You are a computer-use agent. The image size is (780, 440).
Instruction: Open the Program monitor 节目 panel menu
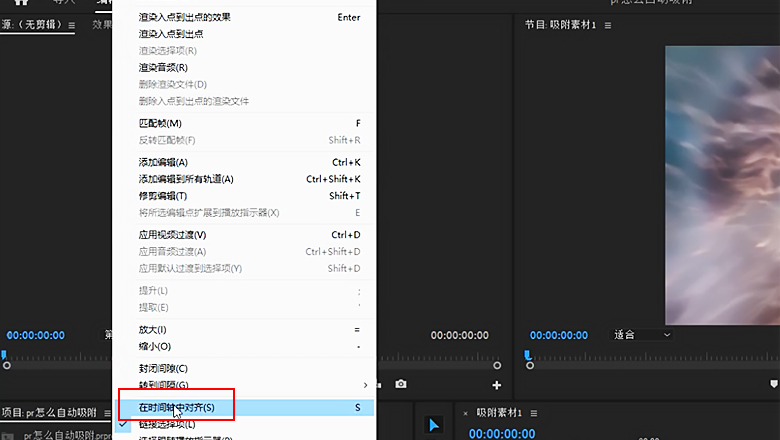click(x=608, y=25)
